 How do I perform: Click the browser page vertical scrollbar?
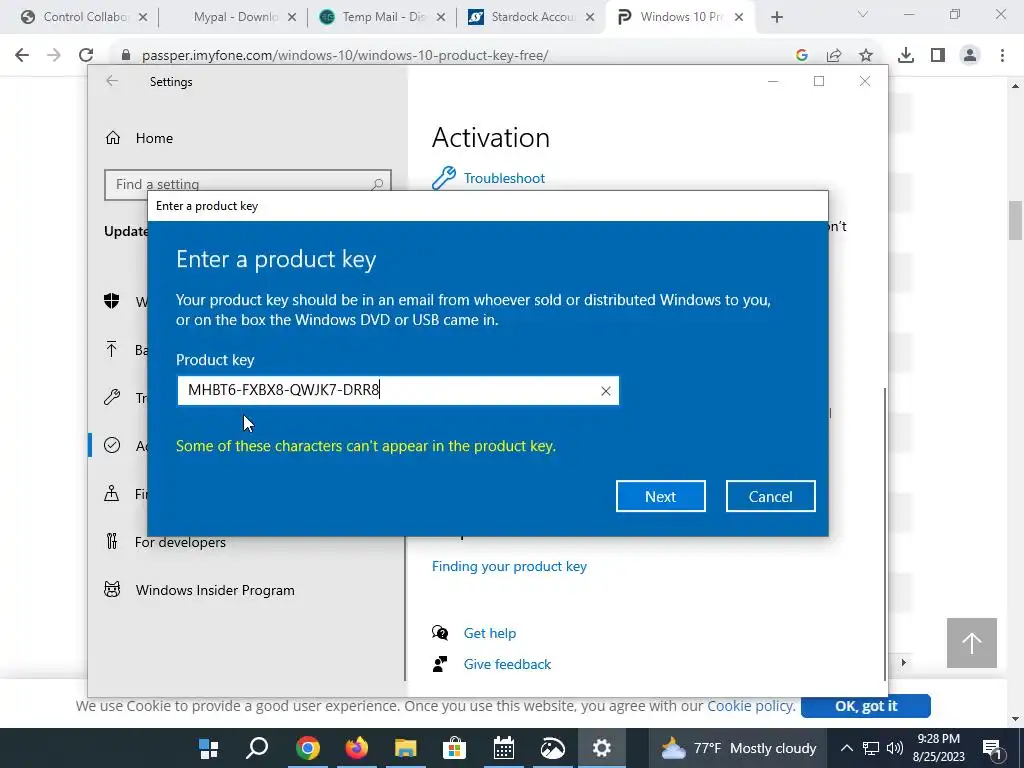[1015, 221]
